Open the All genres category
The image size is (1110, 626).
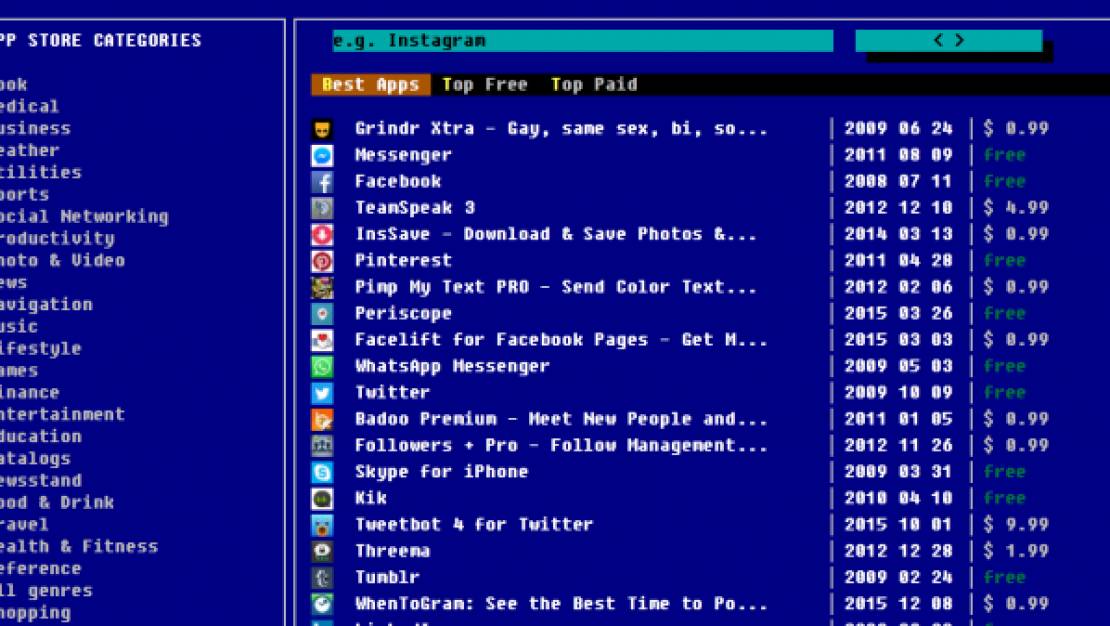(46, 591)
